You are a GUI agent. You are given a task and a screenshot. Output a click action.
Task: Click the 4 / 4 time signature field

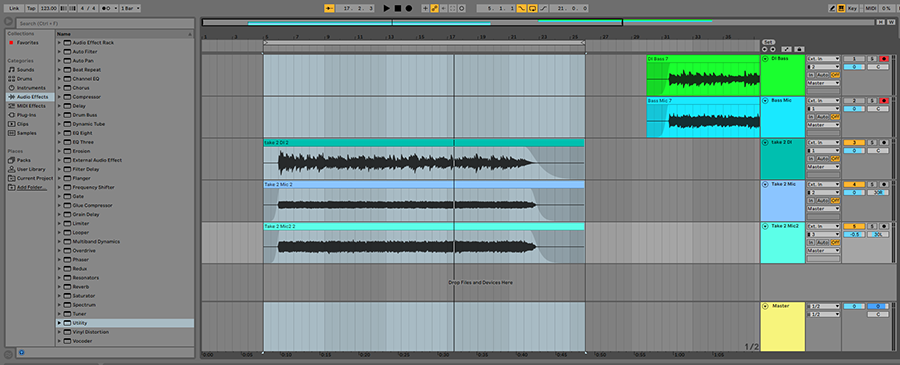tap(88, 8)
